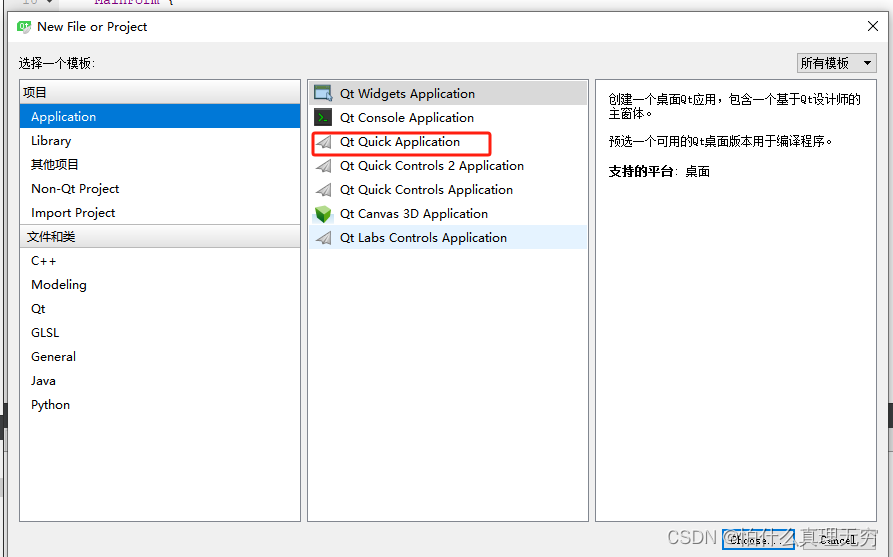Click the Qt Canvas 3D green cube icon
This screenshot has width=893, height=557.
pyautogui.click(x=323, y=214)
